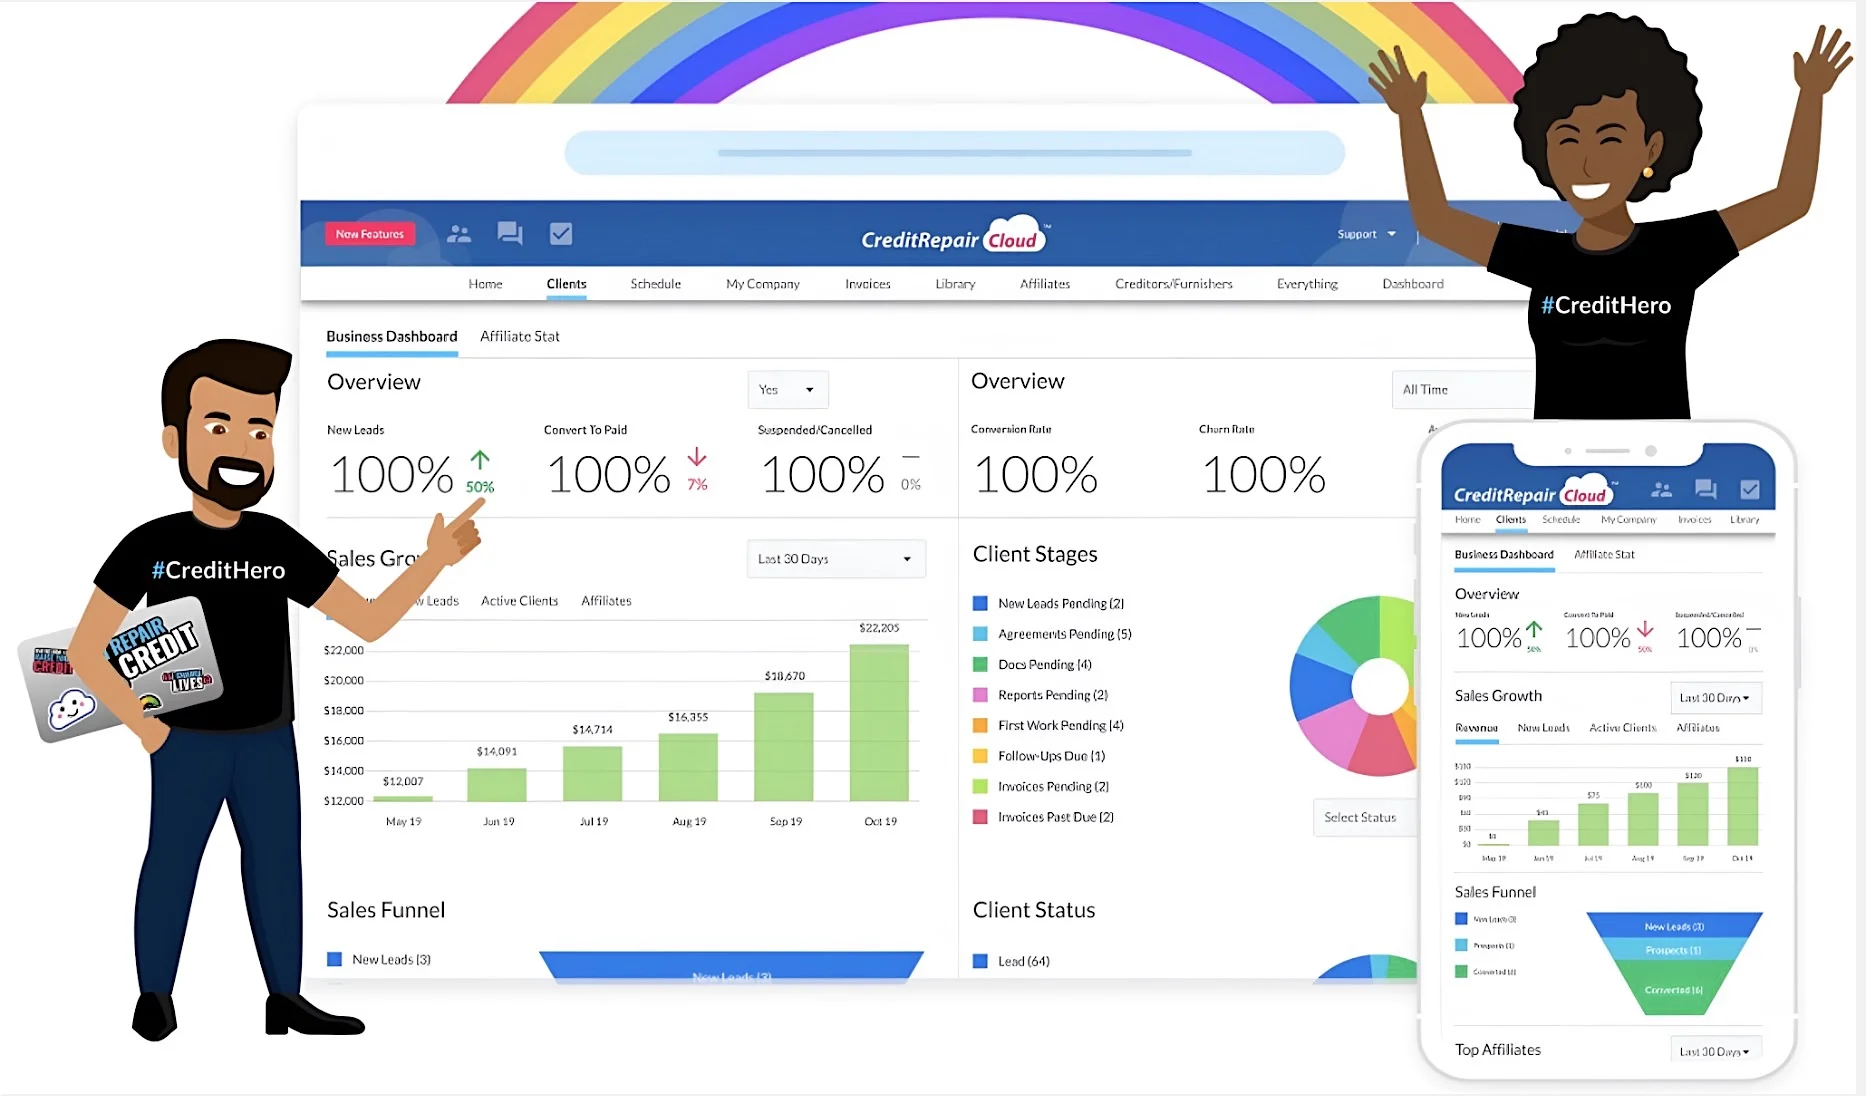Open the Invoices menu item
1866x1096 pixels.
click(x=868, y=284)
